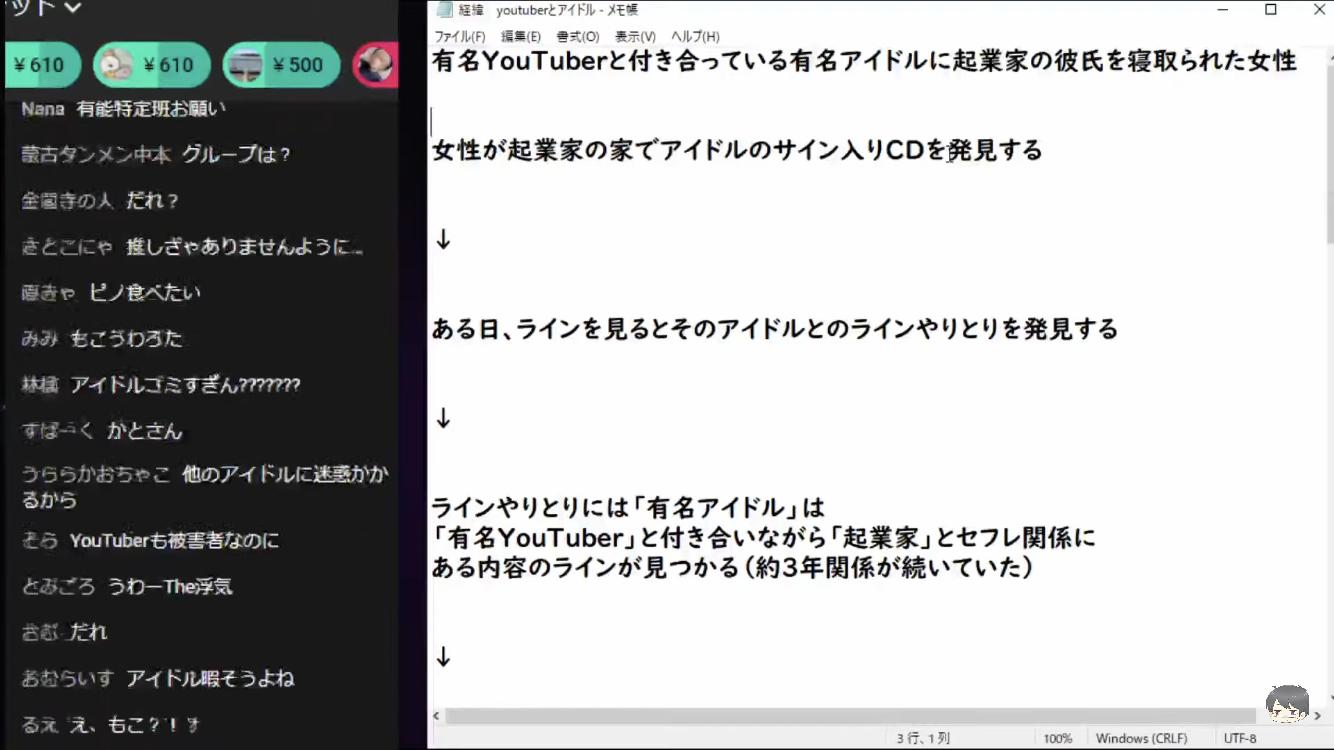Image resolution: width=1334 pixels, height=750 pixels.
Task: Click chat message もこうわろた
Action: (x=126, y=339)
